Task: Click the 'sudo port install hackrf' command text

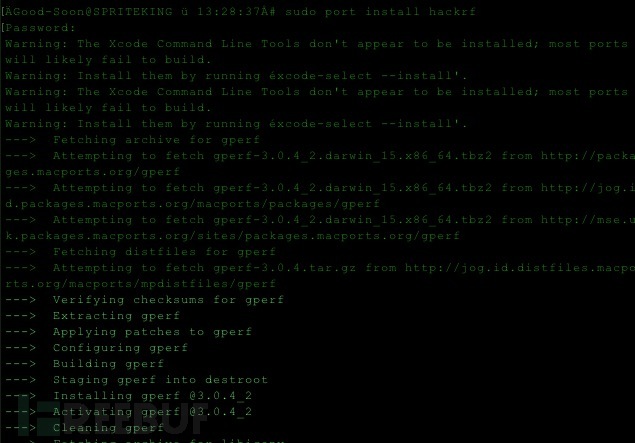Action: (380, 12)
